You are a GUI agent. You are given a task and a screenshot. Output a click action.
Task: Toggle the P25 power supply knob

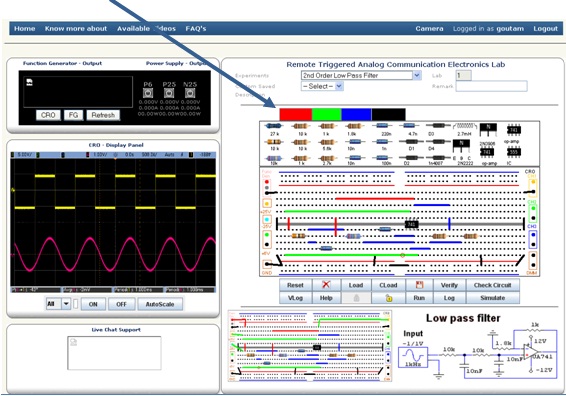(169, 93)
